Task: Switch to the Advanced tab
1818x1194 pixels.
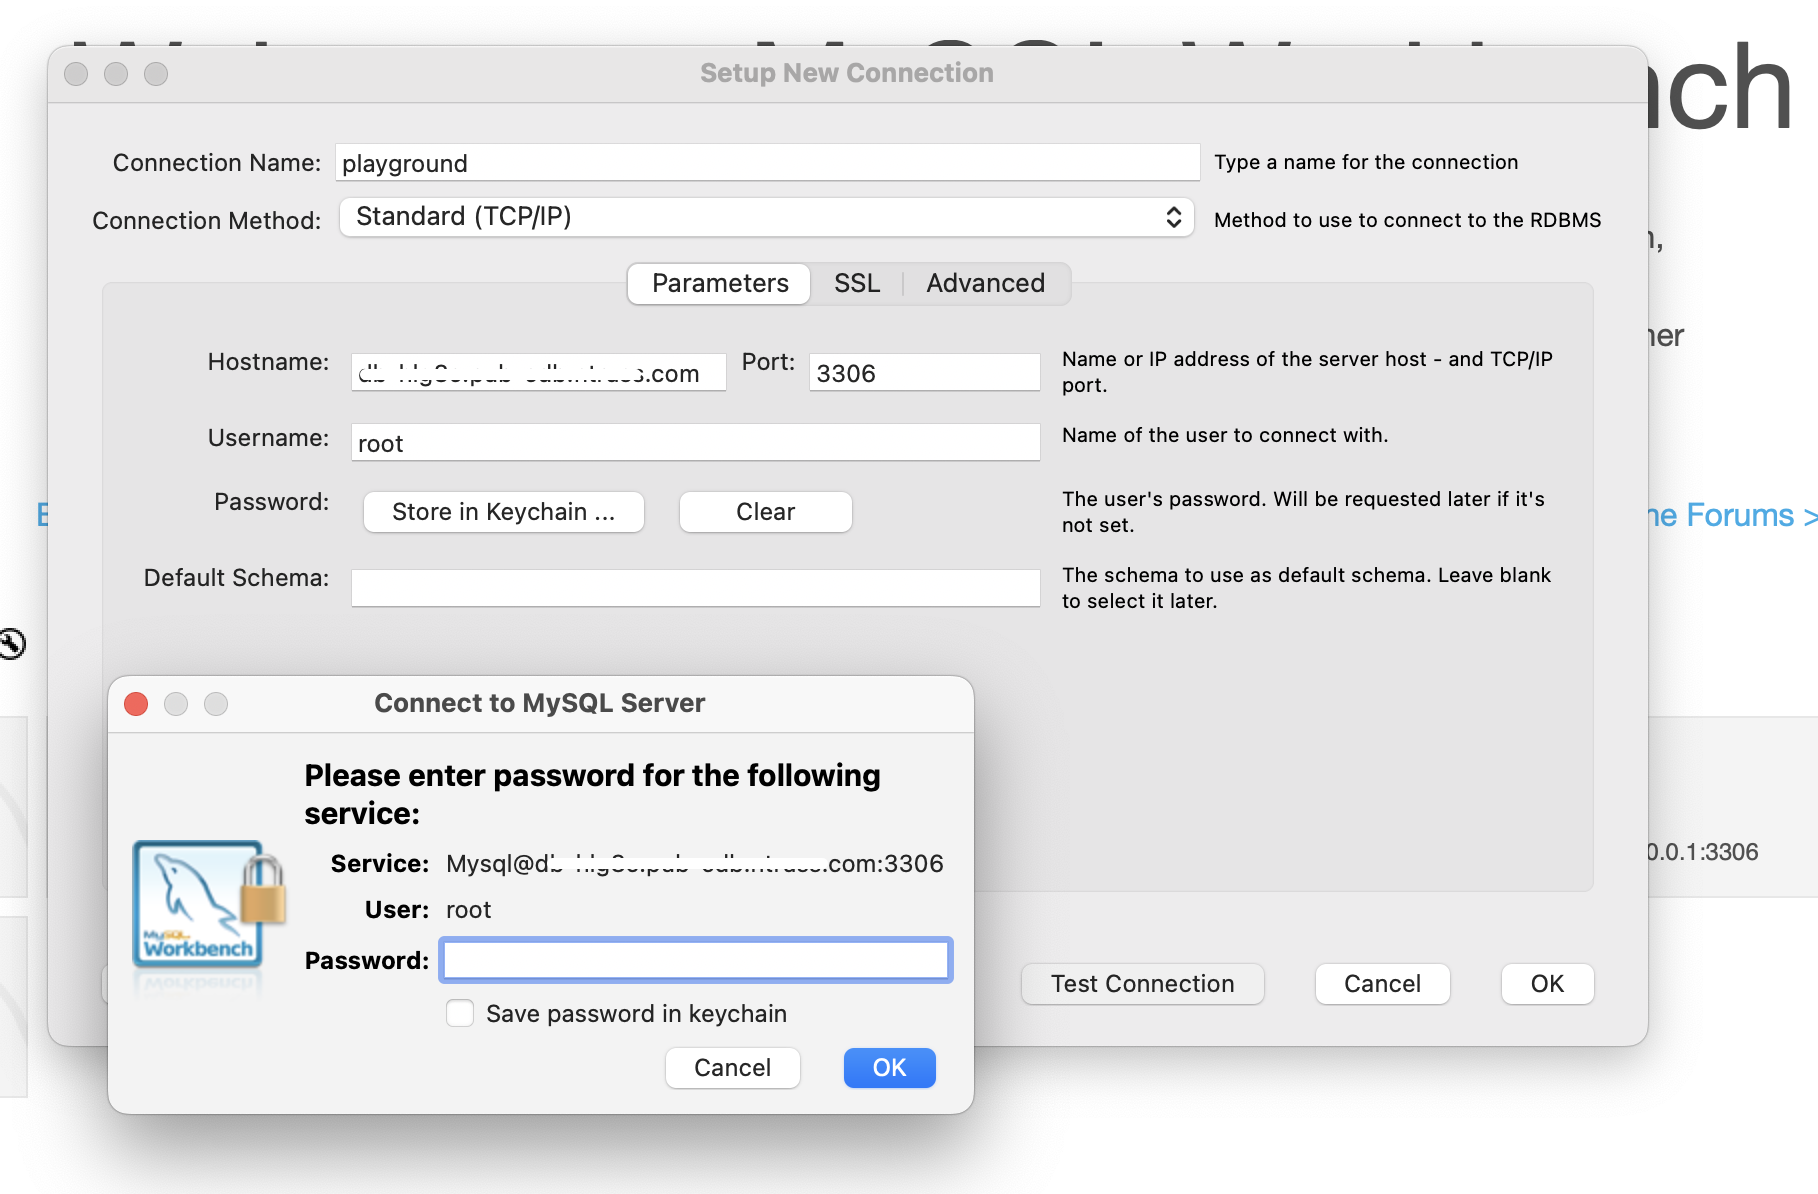Action: point(985,283)
